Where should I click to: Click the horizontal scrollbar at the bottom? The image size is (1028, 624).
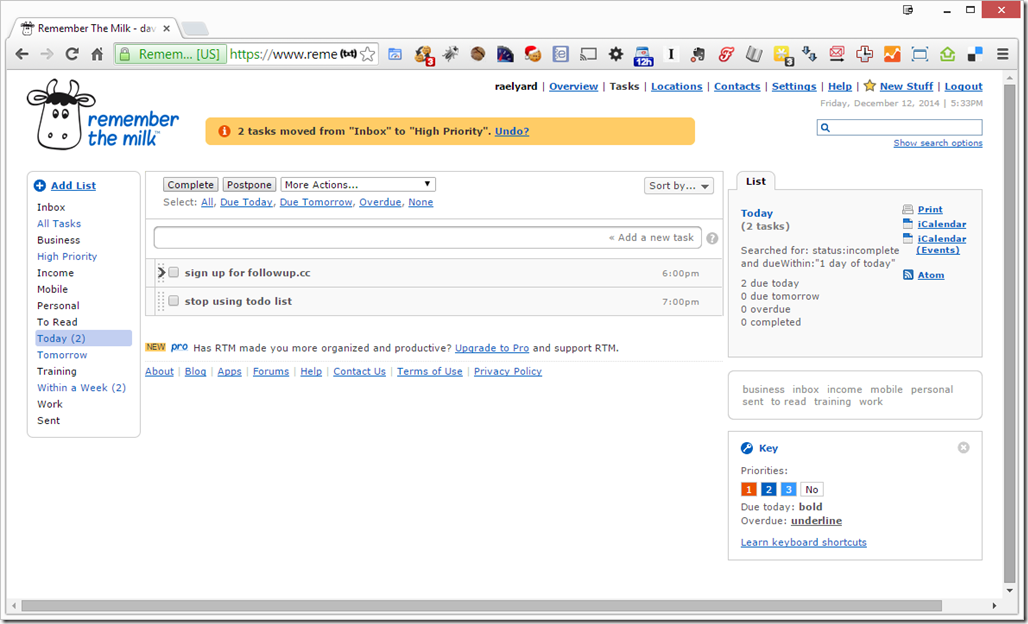tap(482, 606)
